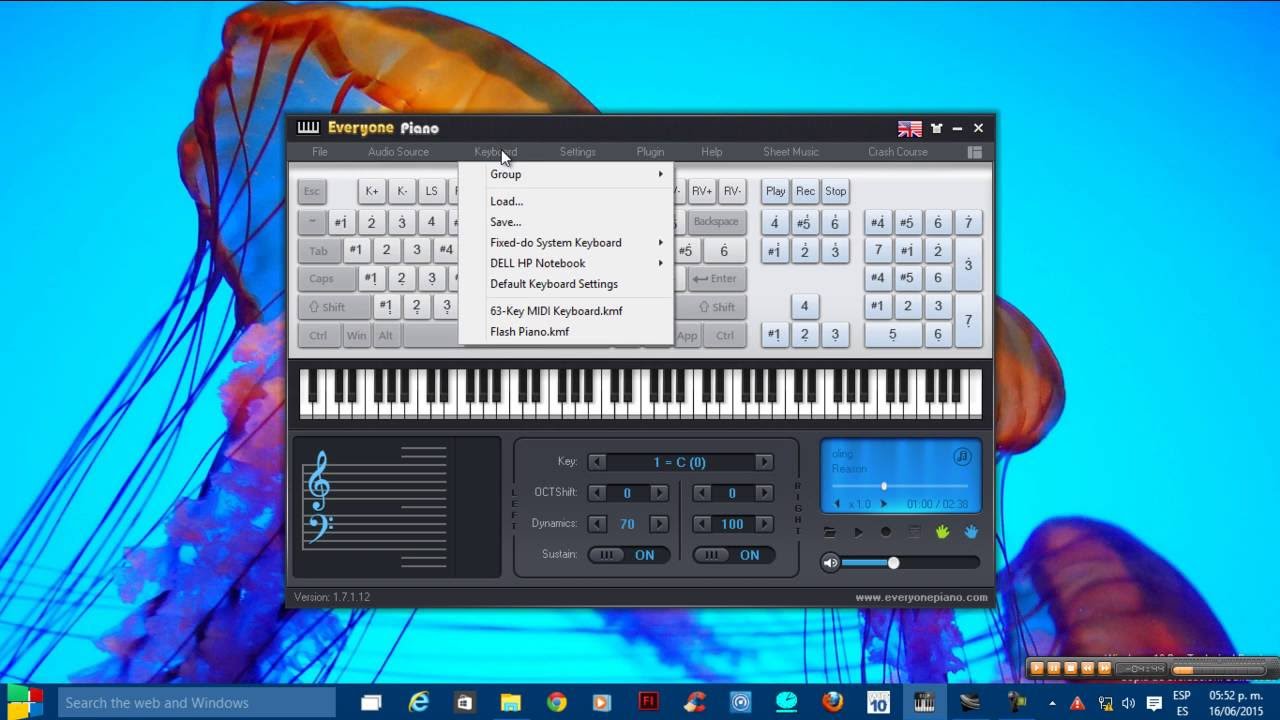
Task: Move the song progress slider knob
Action: point(884,486)
